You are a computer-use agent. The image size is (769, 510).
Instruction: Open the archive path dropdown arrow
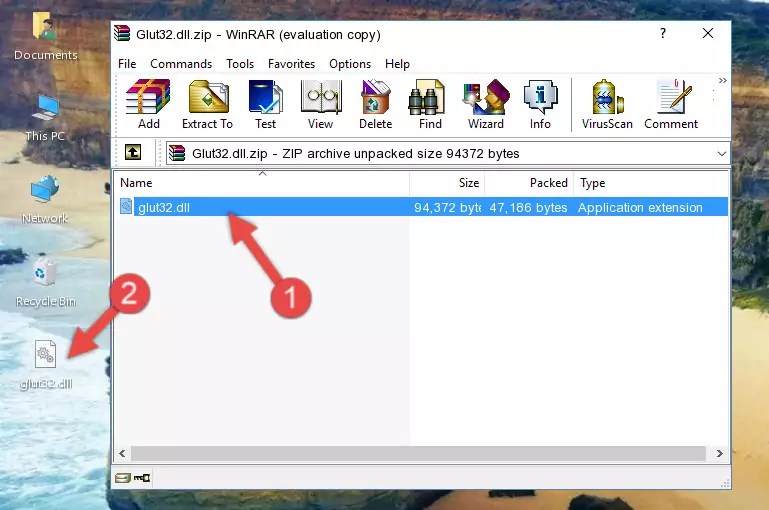coord(721,153)
